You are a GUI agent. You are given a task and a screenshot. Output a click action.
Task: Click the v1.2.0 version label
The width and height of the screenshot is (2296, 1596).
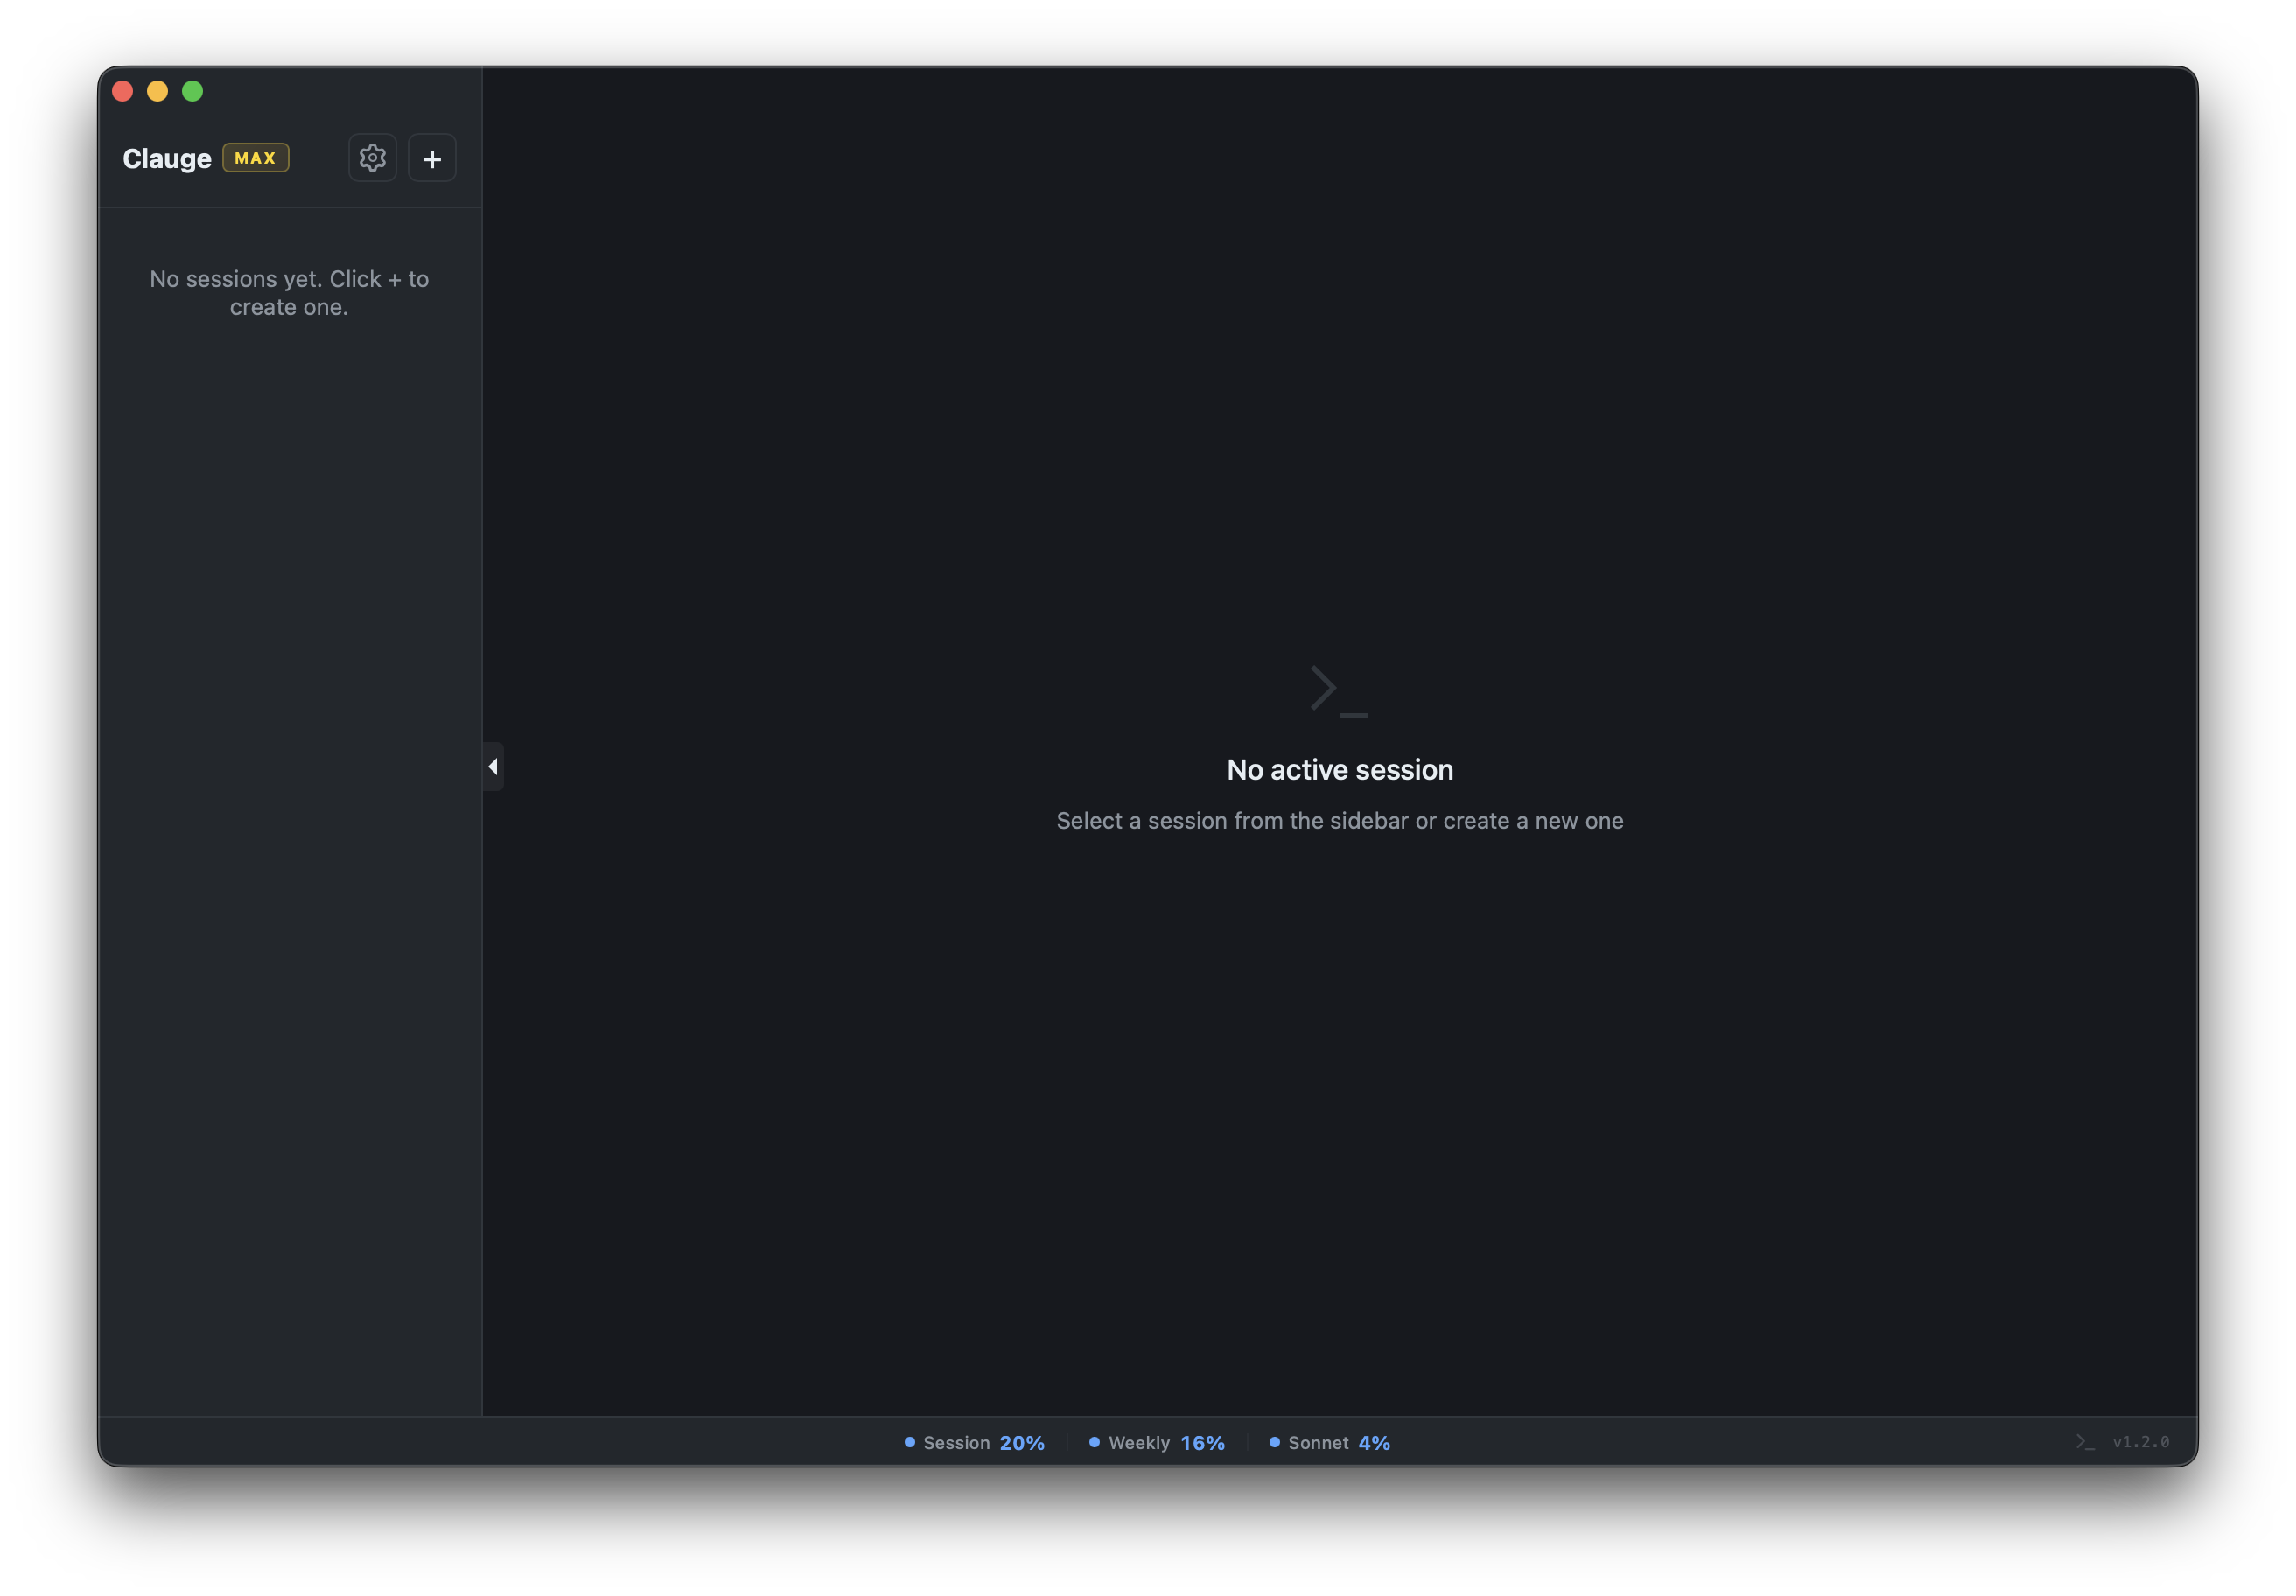click(2140, 1442)
